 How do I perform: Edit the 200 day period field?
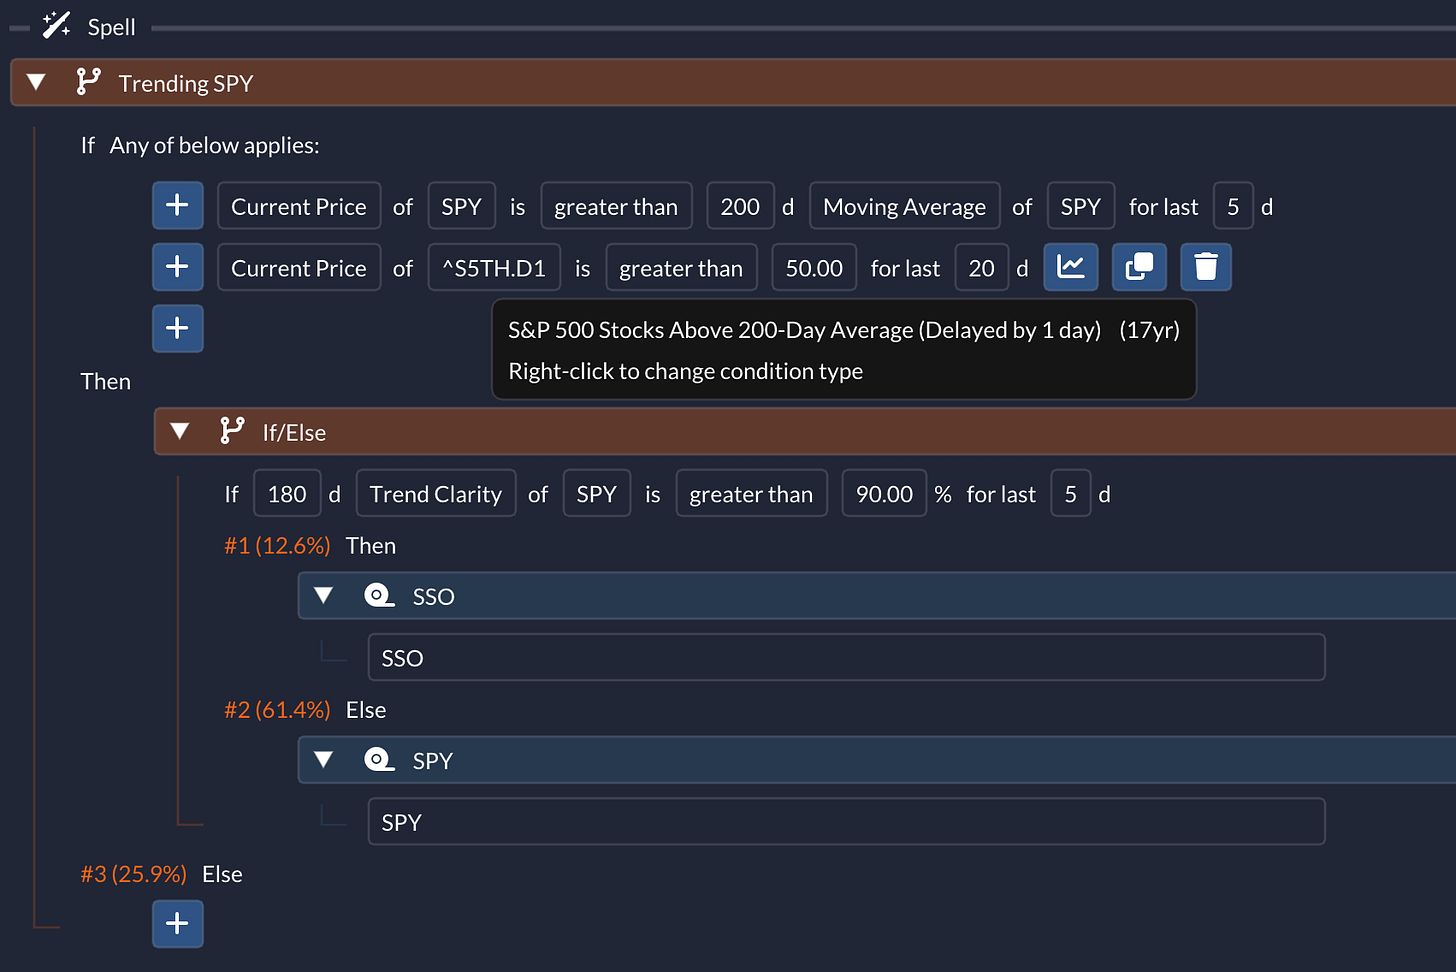740,206
